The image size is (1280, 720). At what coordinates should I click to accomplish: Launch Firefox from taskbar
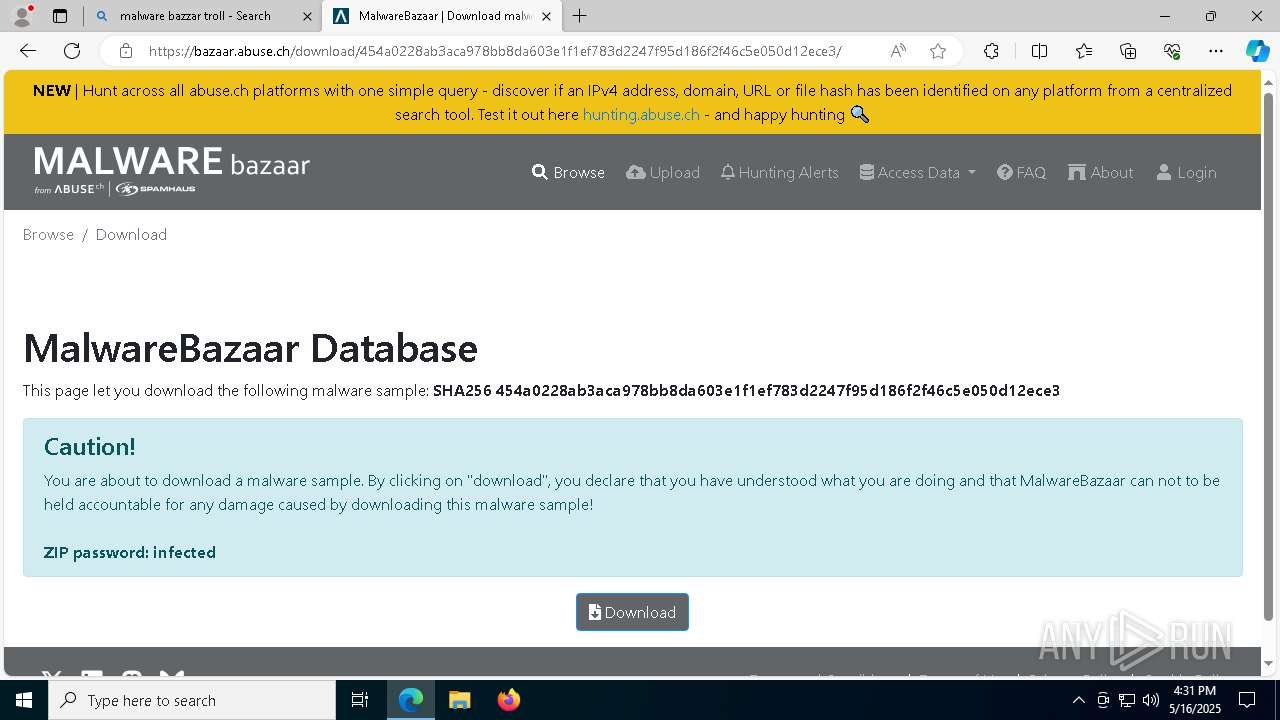[x=508, y=700]
